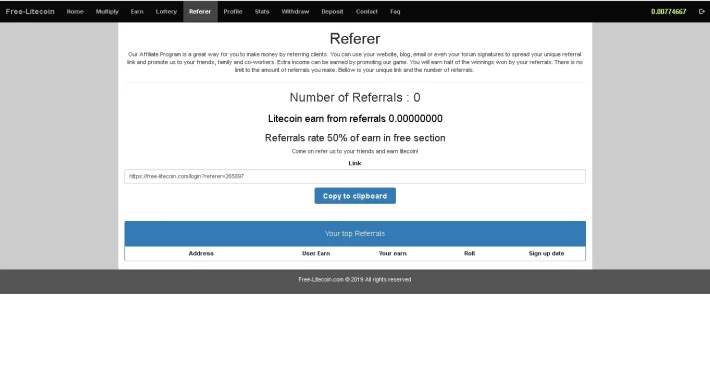
Task: Click the footer copyright text
Action: point(355,280)
